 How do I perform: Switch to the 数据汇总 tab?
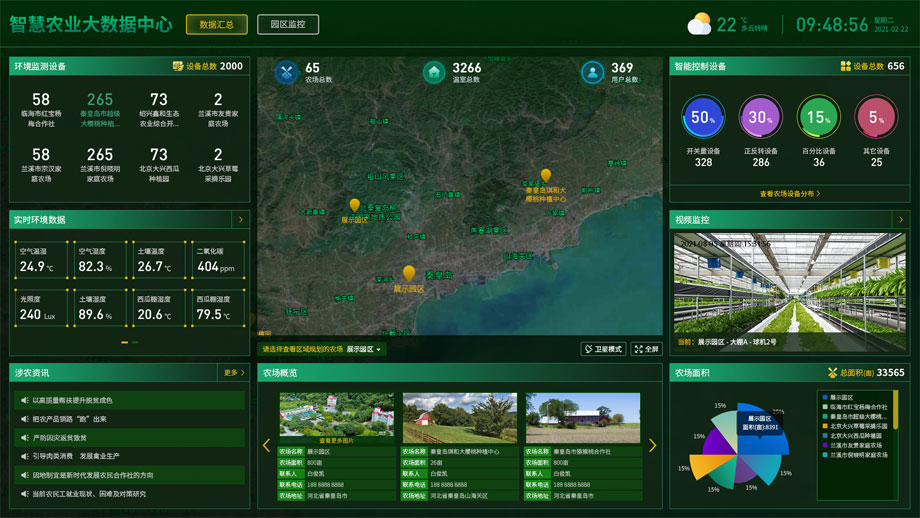[x=216, y=24]
